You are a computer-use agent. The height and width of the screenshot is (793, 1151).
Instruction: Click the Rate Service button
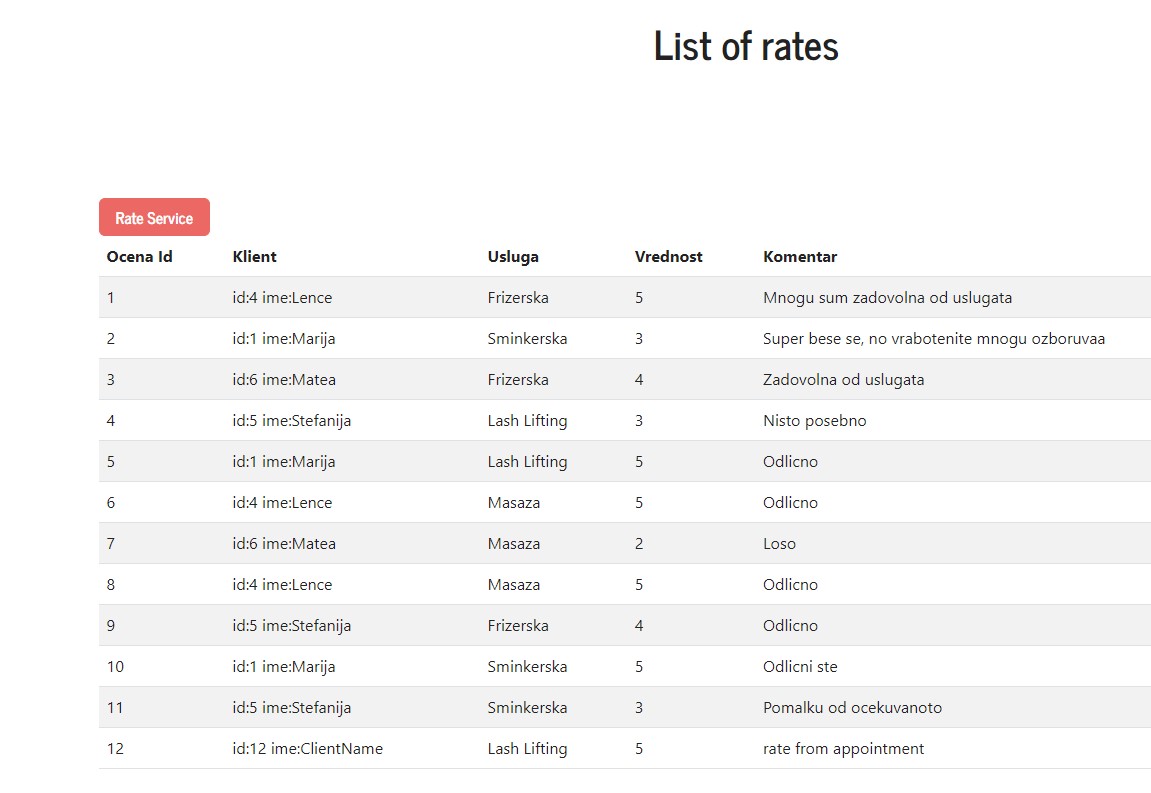click(x=154, y=217)
